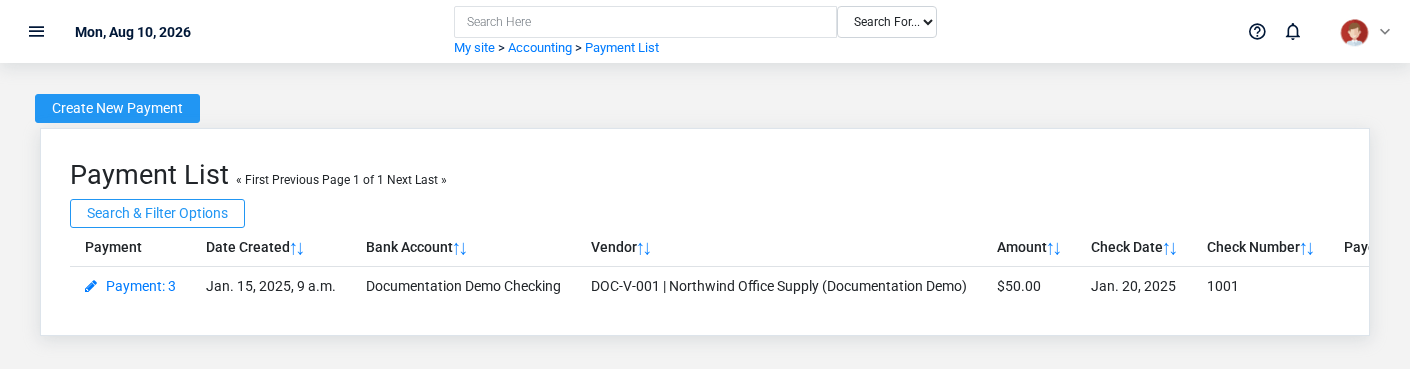Click the Documentation Demo Checking cell
Screen dimensions: 1410x369
[463, 286]
